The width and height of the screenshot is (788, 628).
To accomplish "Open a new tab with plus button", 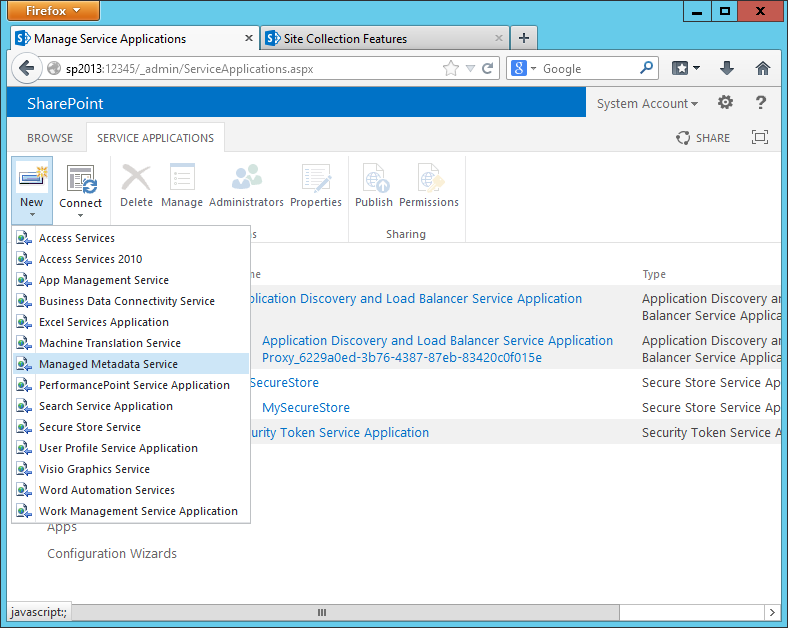I will 524,38.
